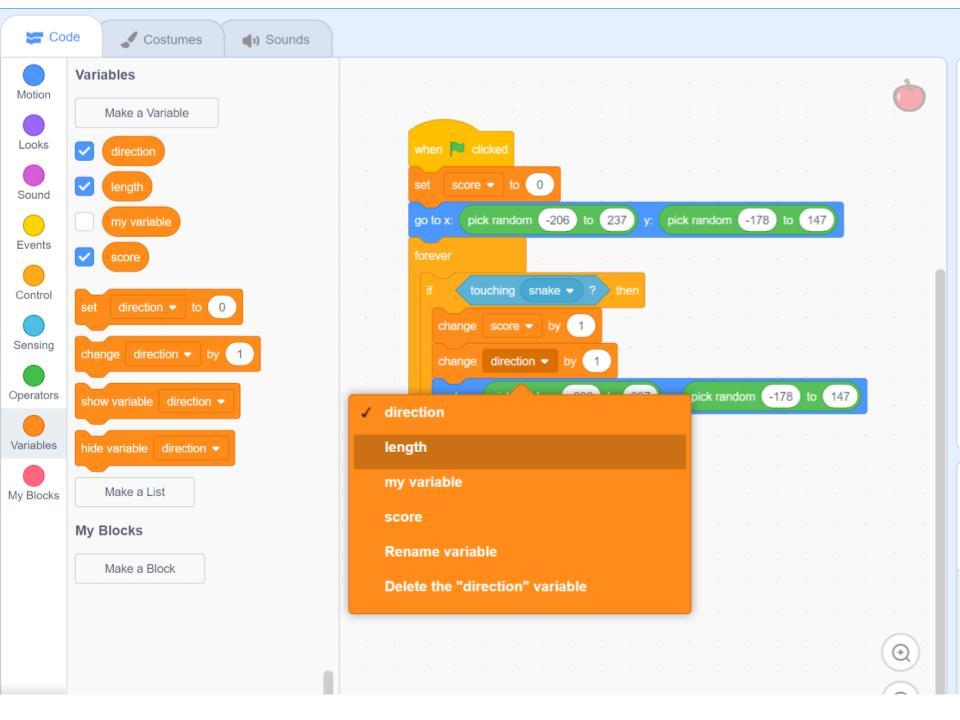Choose Delete the "direction" variable option
Viewport: 960px width, 720px height.
click(x=520, y=587)
